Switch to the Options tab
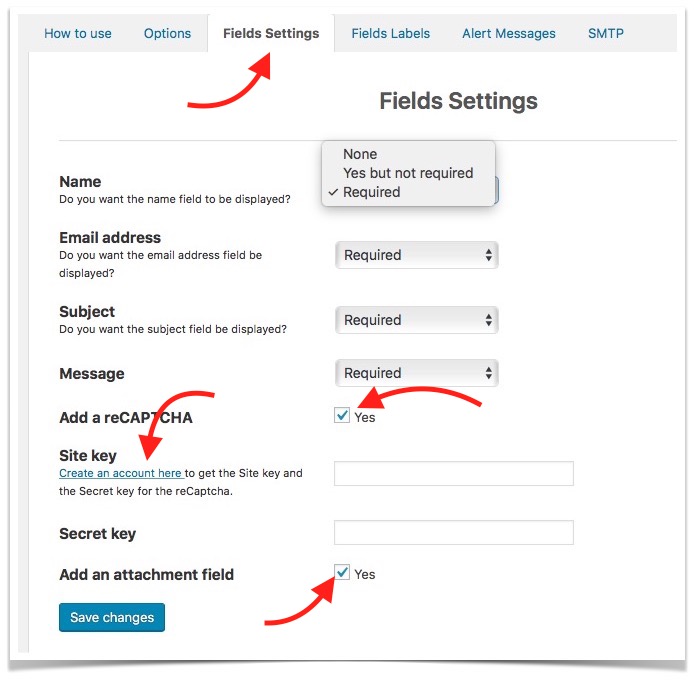699x682 pixels. click(167, 33)
